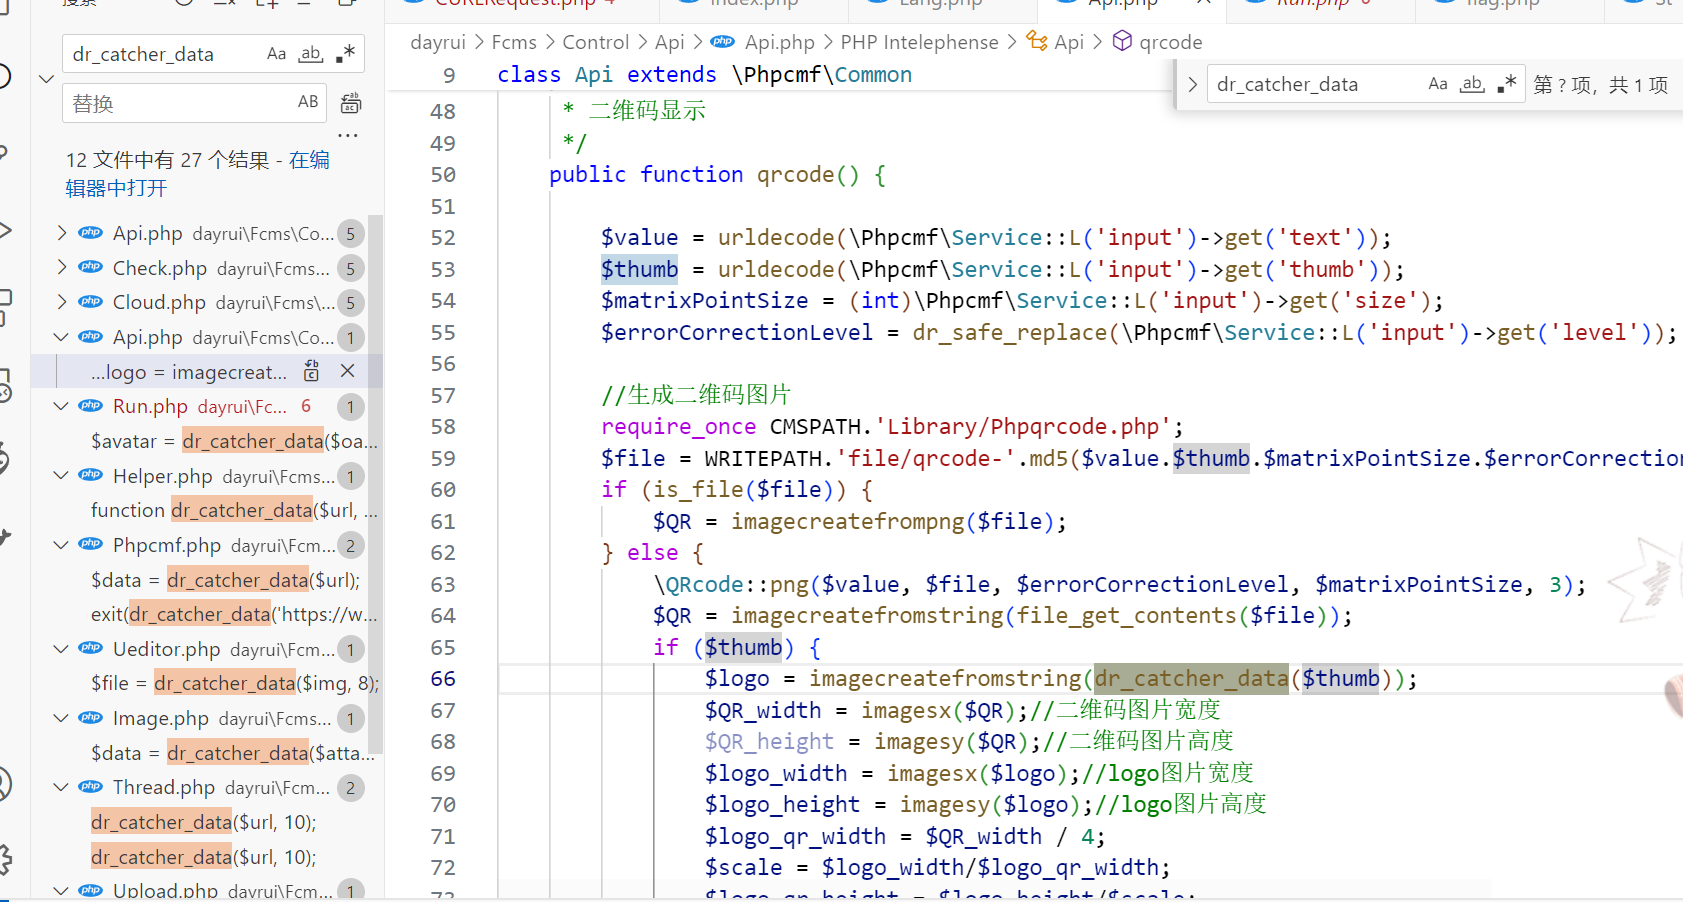Click 'imagecreatefrompng' on line 61
1683x902 pixels.
click(x=847, y=521)
